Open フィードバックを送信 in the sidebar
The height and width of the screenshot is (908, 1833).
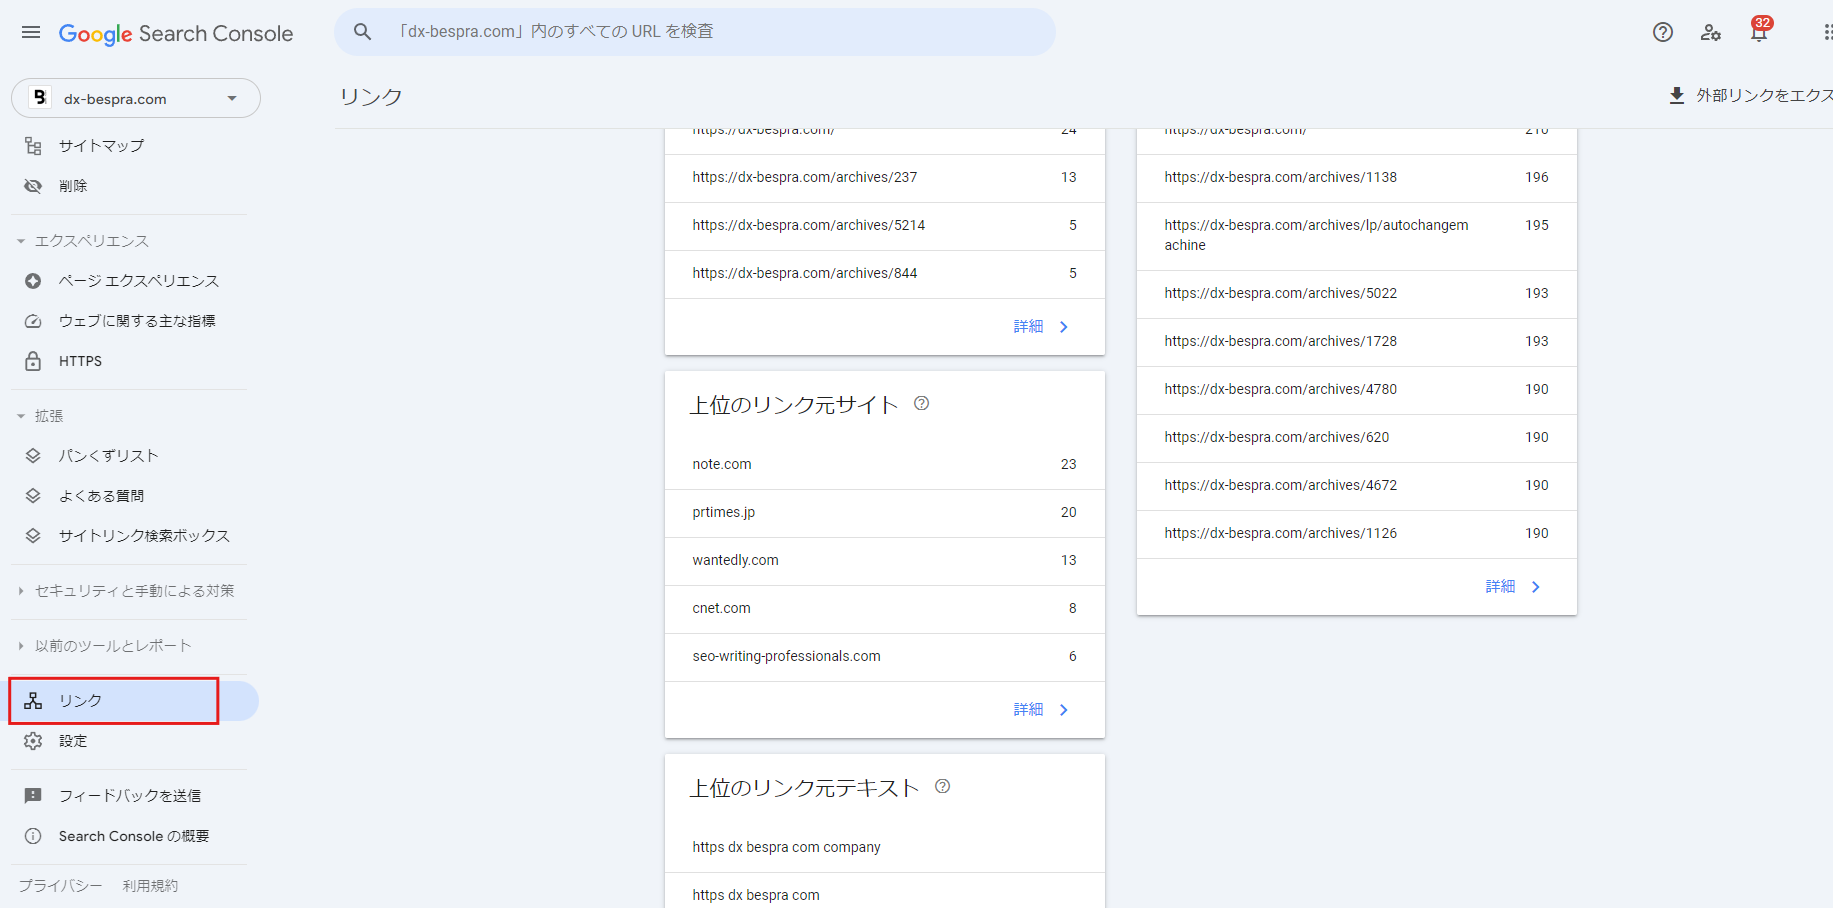click(129, 796)
